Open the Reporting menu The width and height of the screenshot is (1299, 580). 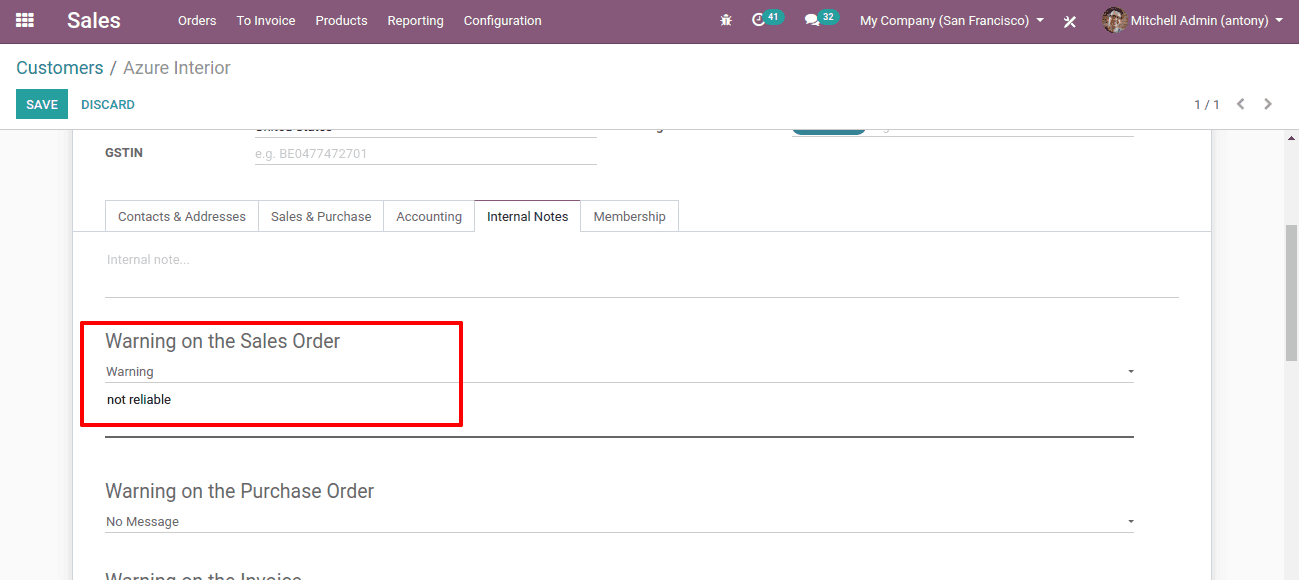coord(415,20)
